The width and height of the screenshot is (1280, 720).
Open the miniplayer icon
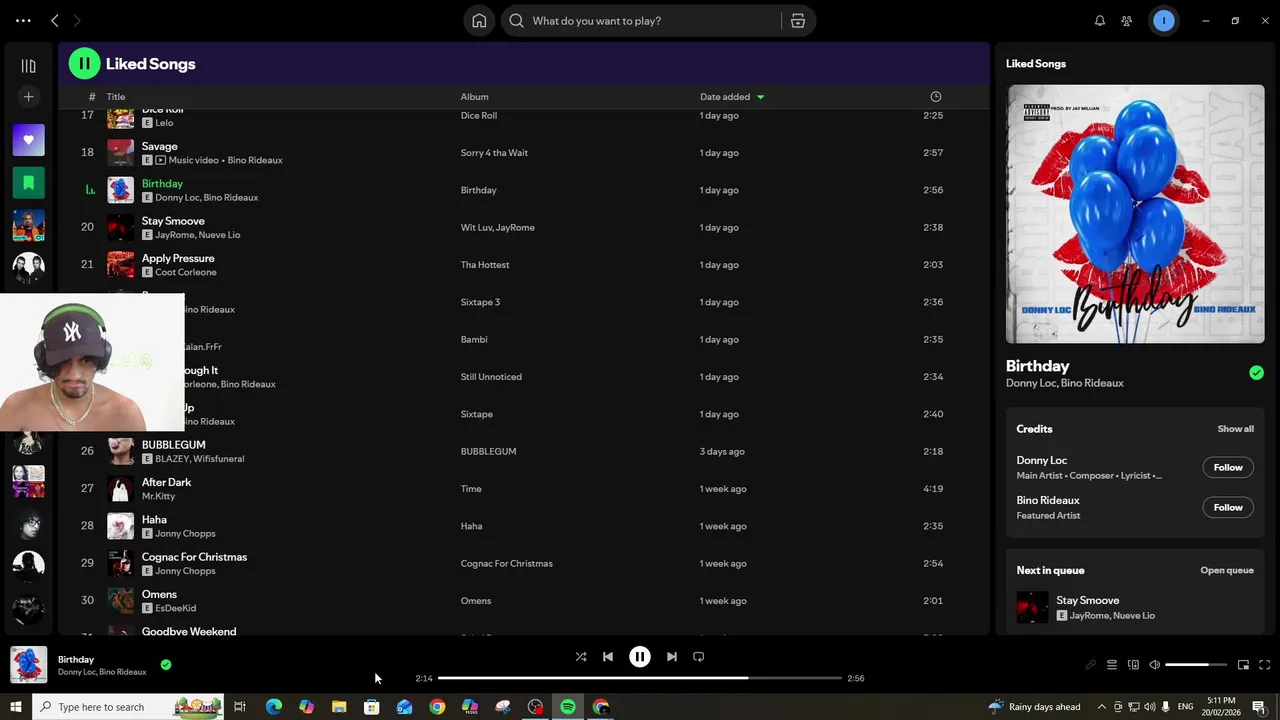[1243, 665]
